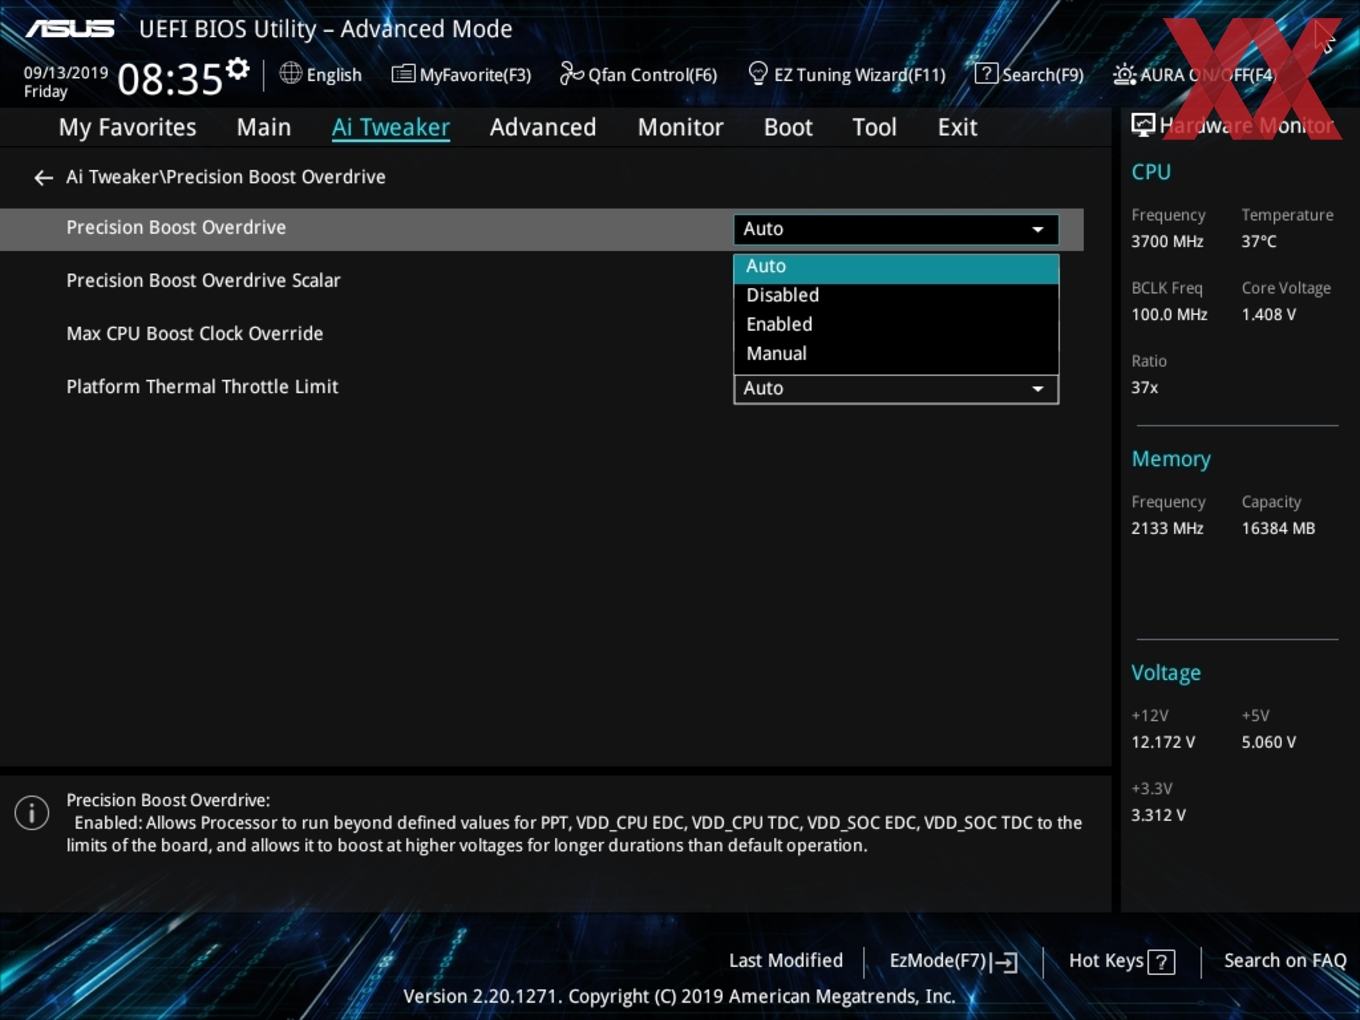Switch to the Main tab
The height and width of the screenshot is (1020, 1360).
point(264,127)
